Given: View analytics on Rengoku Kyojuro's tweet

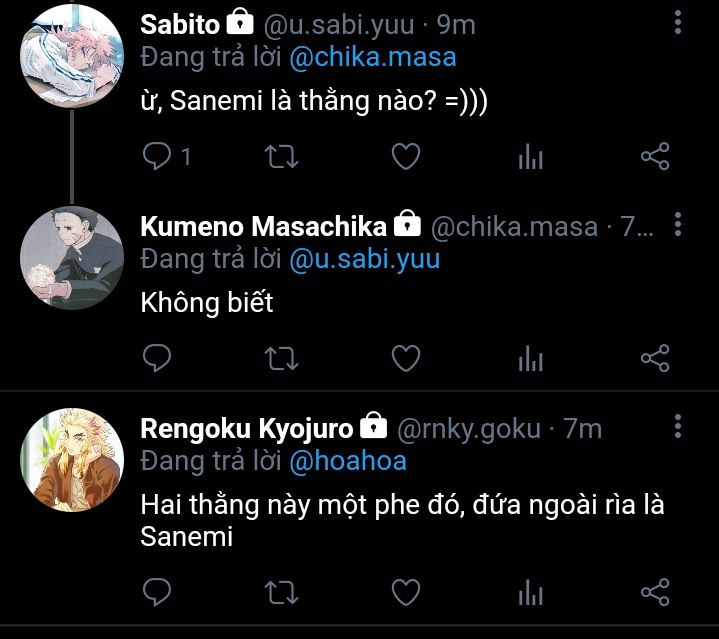Looking at the screenshot, I should point(530,593).
